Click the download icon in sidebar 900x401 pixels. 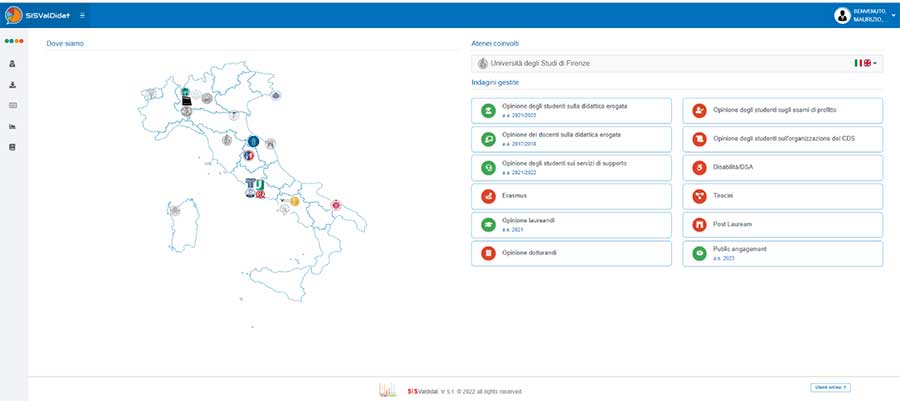pyautogui.click(x=13, y=84)
